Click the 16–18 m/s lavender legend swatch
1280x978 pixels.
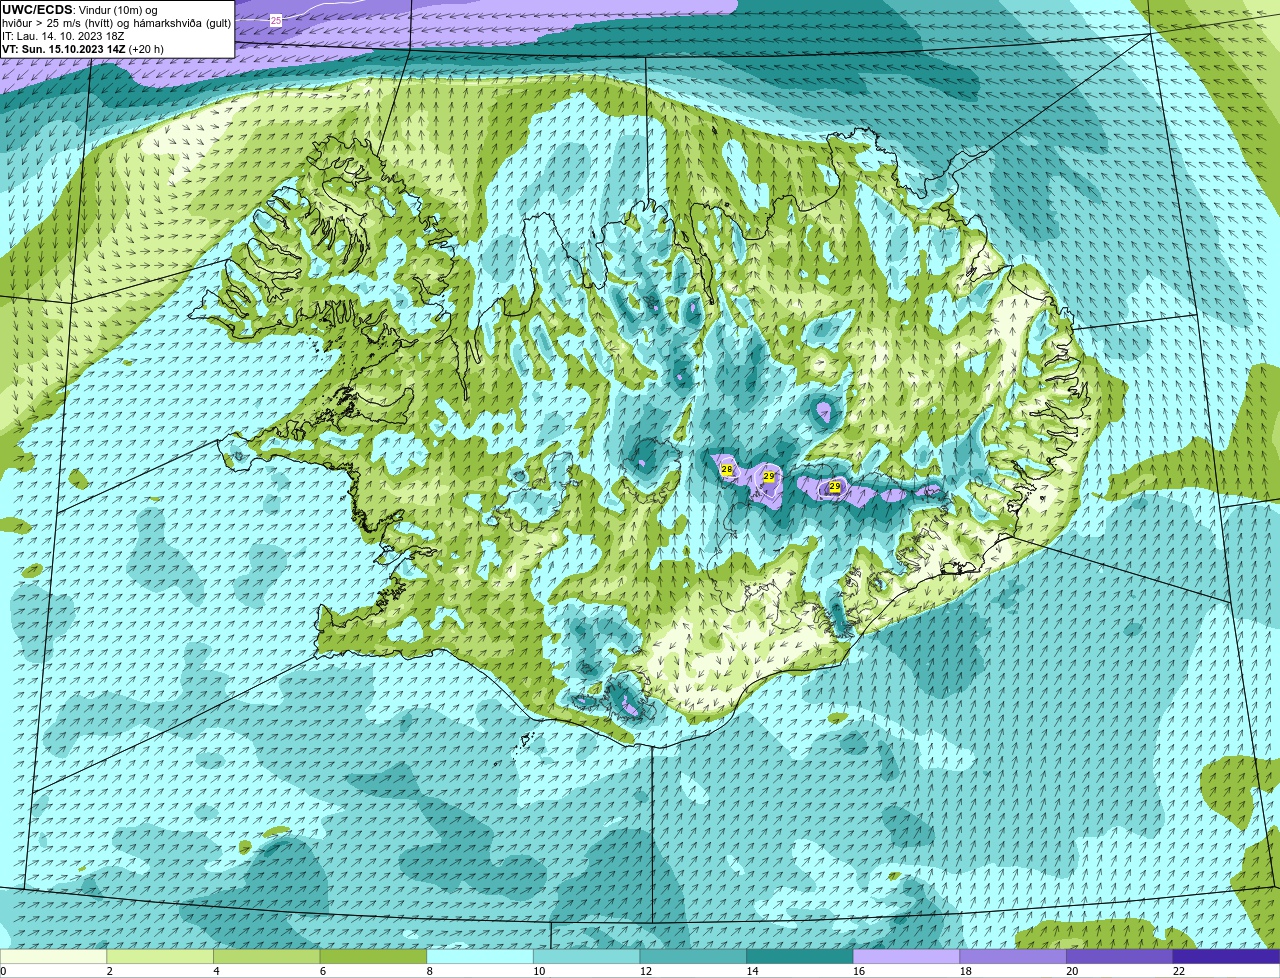coord(906,957)
